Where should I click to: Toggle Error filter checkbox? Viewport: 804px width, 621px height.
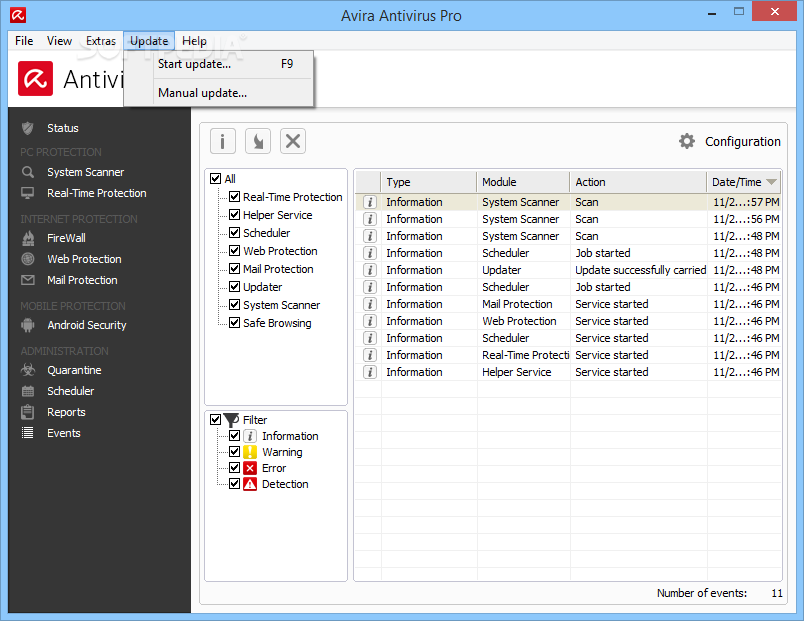point(234,467)
